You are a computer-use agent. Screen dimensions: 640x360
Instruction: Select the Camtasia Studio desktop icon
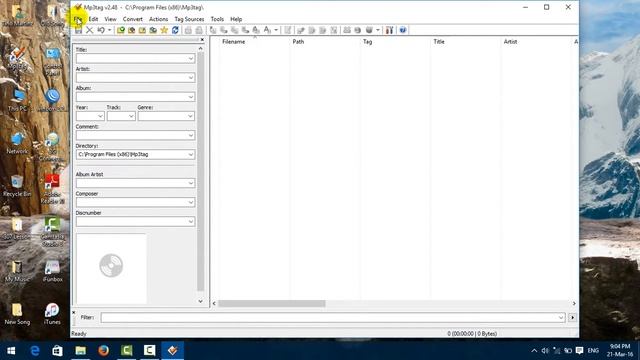[x=52, y=231]
